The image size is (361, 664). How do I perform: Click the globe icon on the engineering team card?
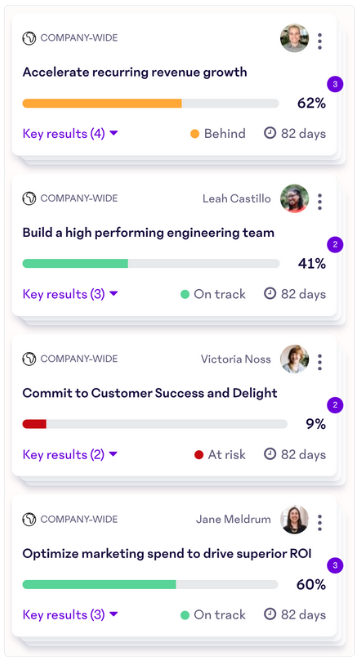(x=29, y=199)
